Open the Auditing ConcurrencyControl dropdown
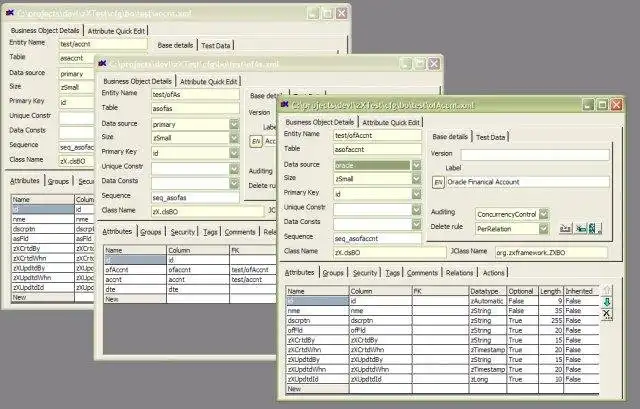 (x=544, y=214)
